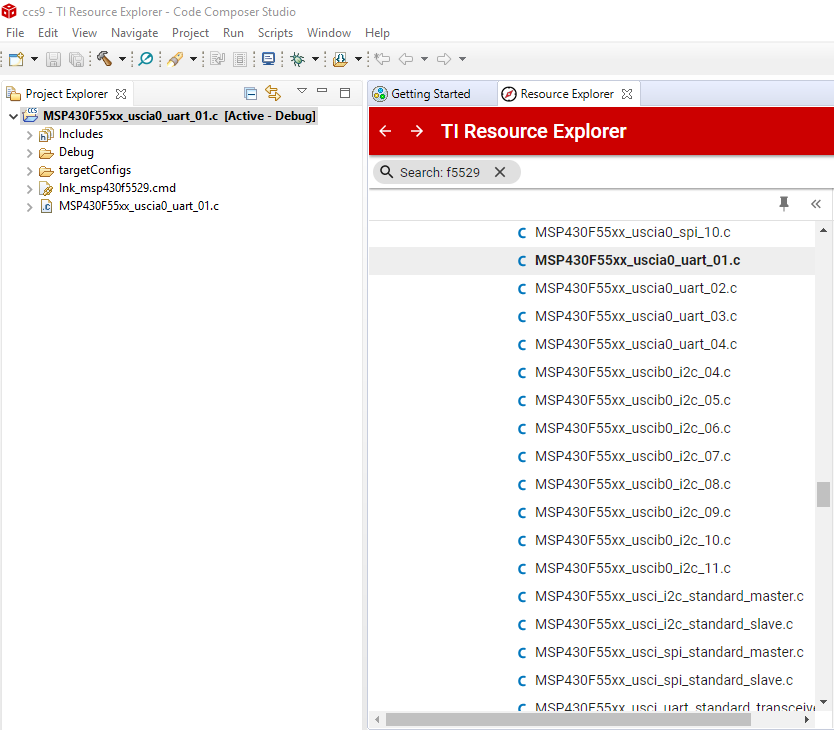Click the magnifier search toolbar icon
The height and width of the screenshot is (730, 834).
point(145,59)
